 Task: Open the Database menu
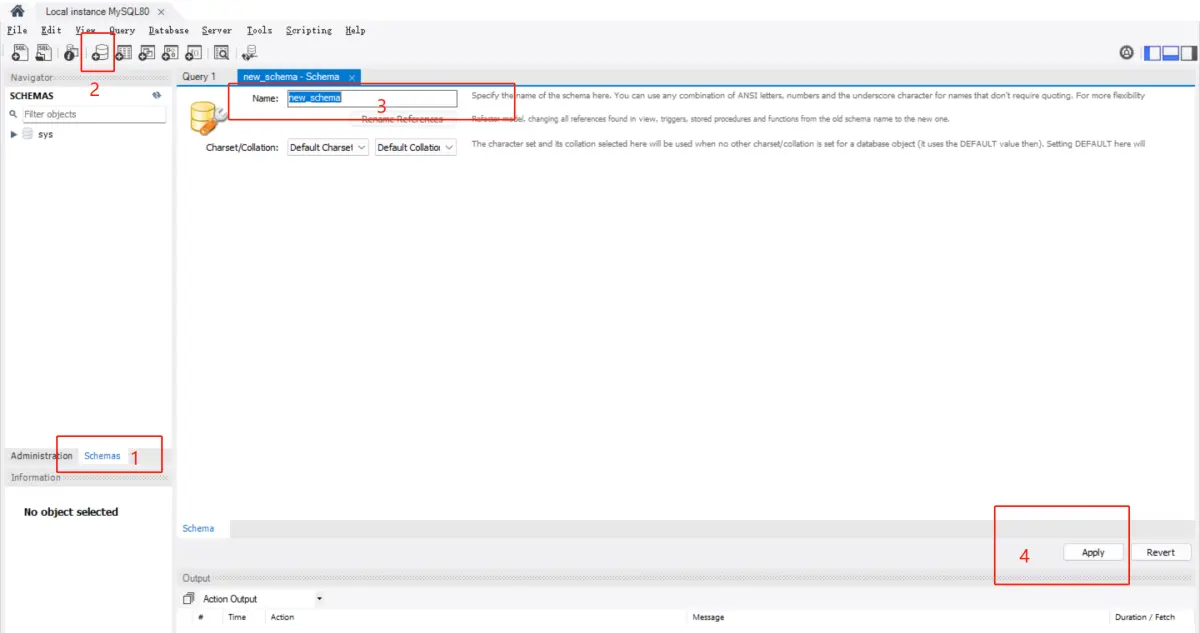tap(168, 30)
